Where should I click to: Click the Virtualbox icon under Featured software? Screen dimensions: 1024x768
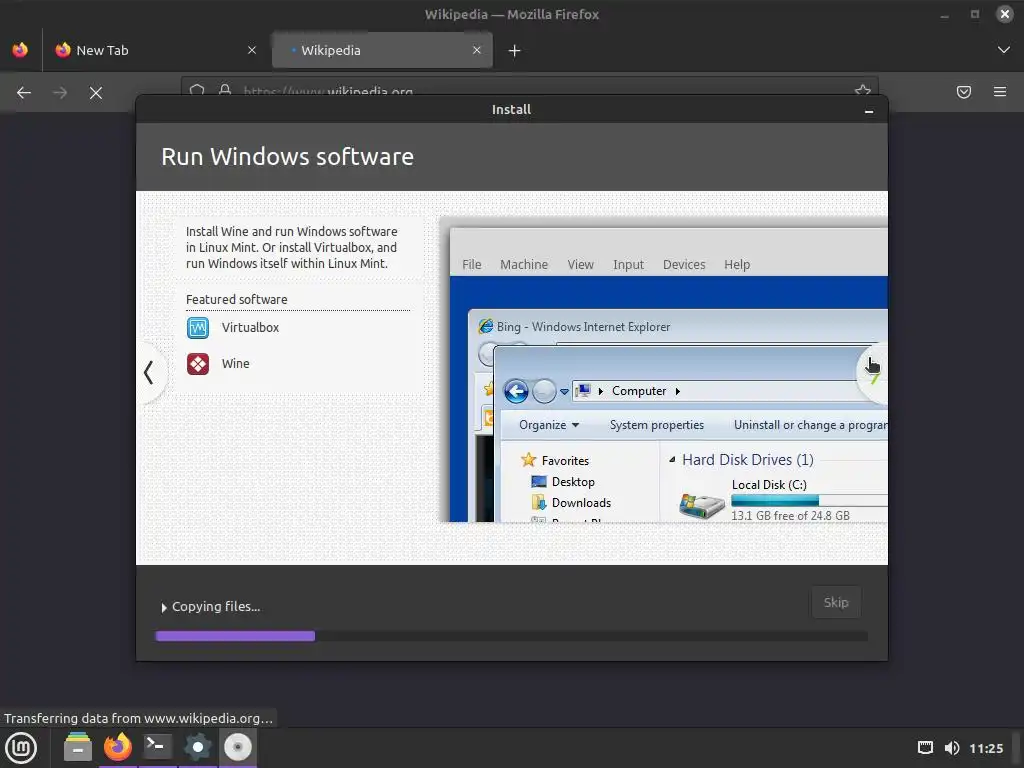coord(198,328)
